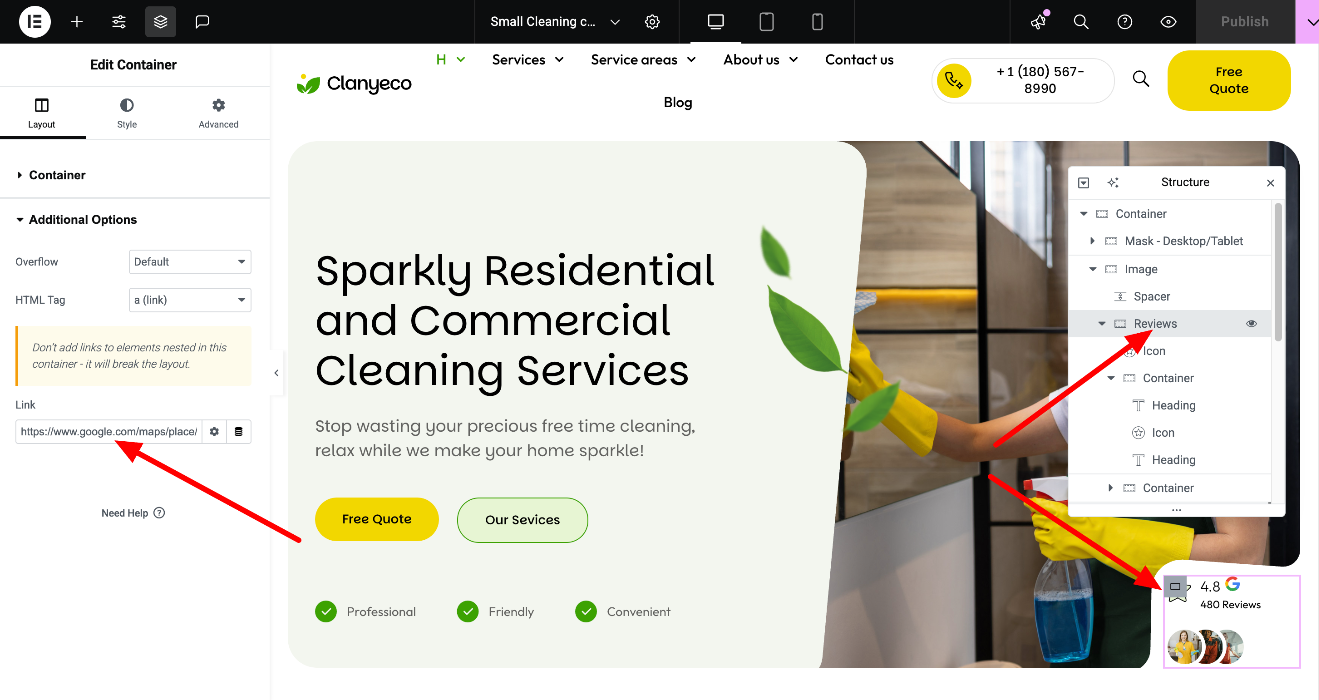
Task: Preview changes with the eye icon
Action: (1168, 21)
